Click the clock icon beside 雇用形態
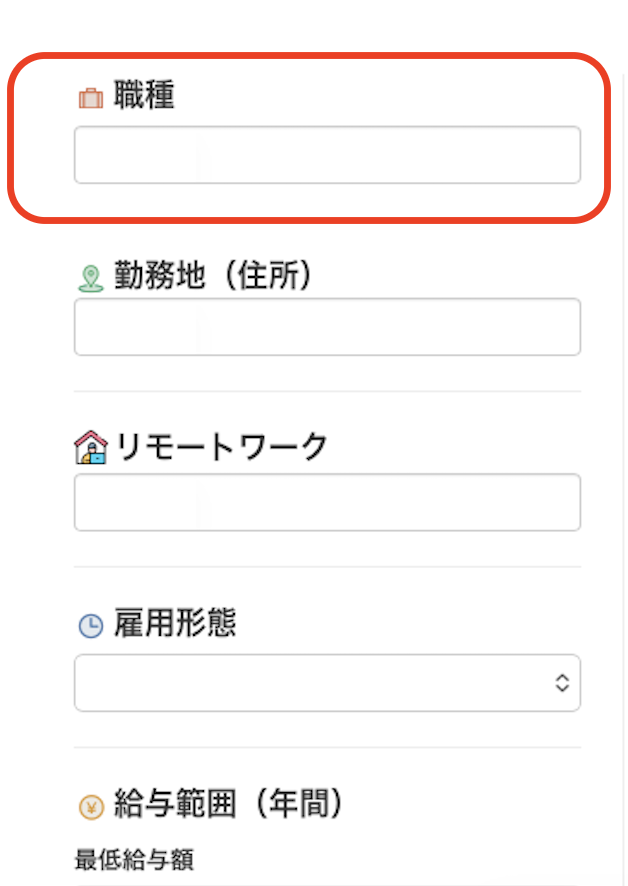 click(x=90, y=626)
